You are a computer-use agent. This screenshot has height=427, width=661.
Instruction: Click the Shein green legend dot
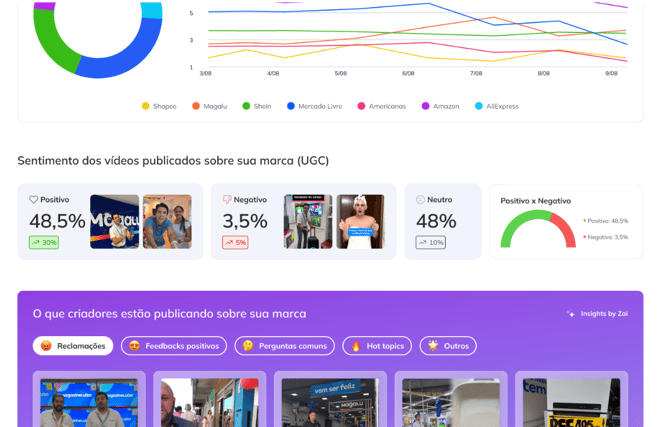[246, 106]
